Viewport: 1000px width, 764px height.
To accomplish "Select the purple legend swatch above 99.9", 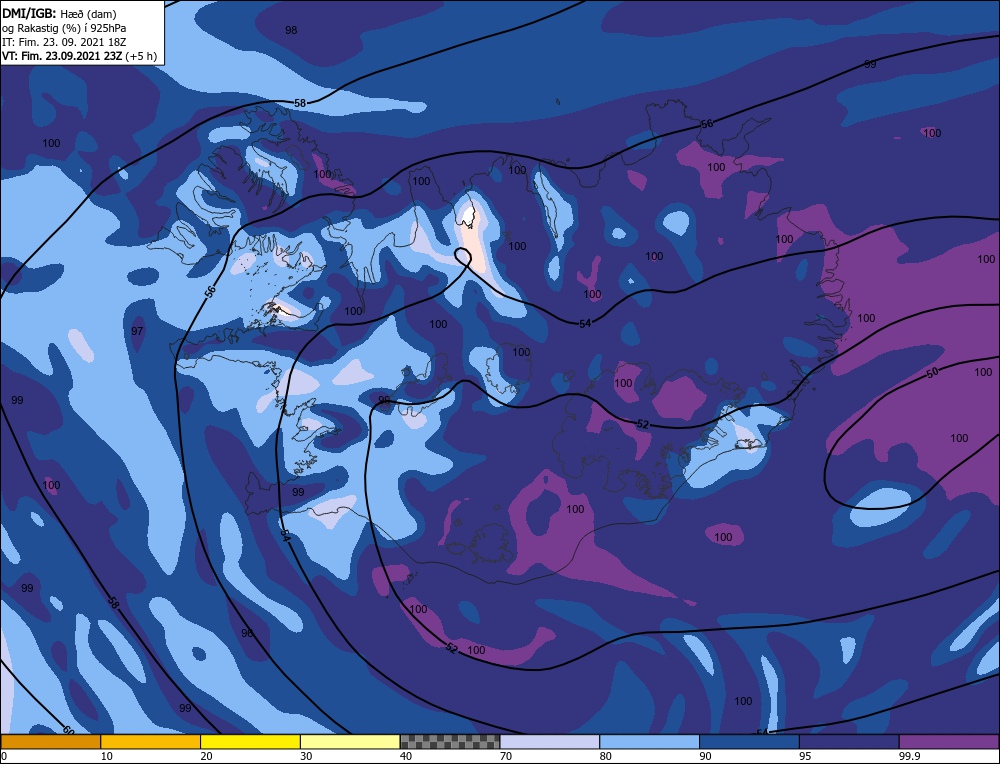I will click(949, 741).
